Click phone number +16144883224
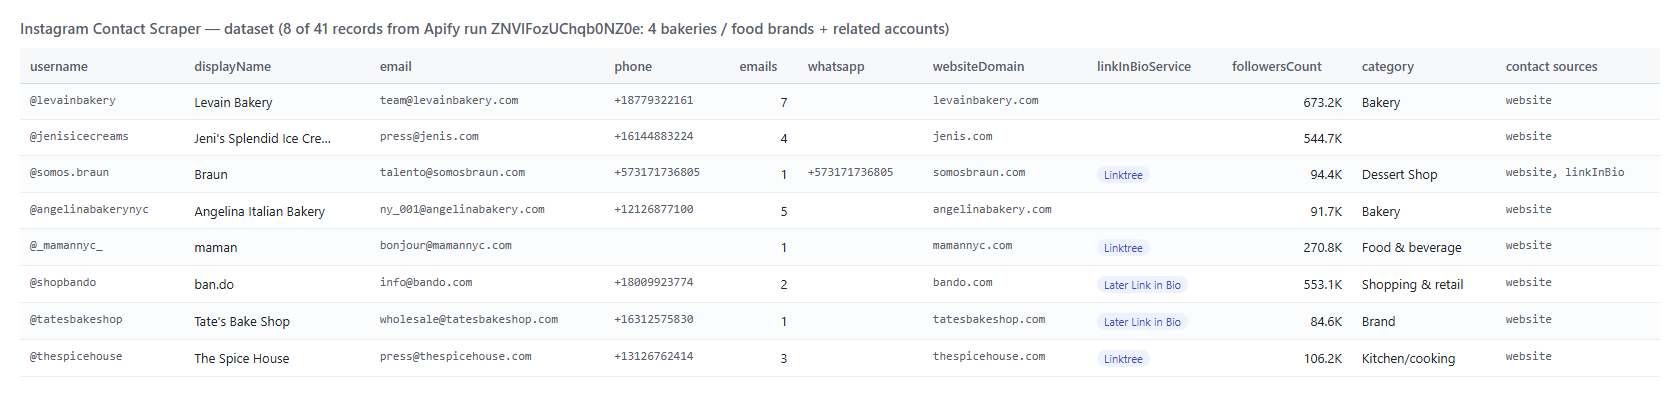This screenshot has height=395, width=1680. click(654, 137)
